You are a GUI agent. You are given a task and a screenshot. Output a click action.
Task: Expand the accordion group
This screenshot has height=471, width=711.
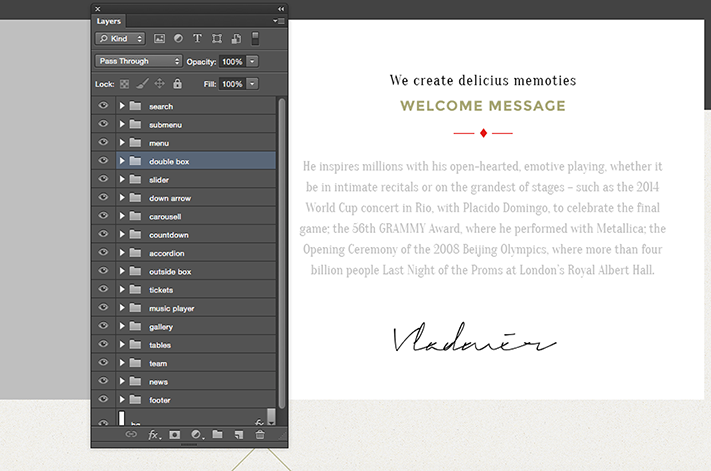[122, 252]
